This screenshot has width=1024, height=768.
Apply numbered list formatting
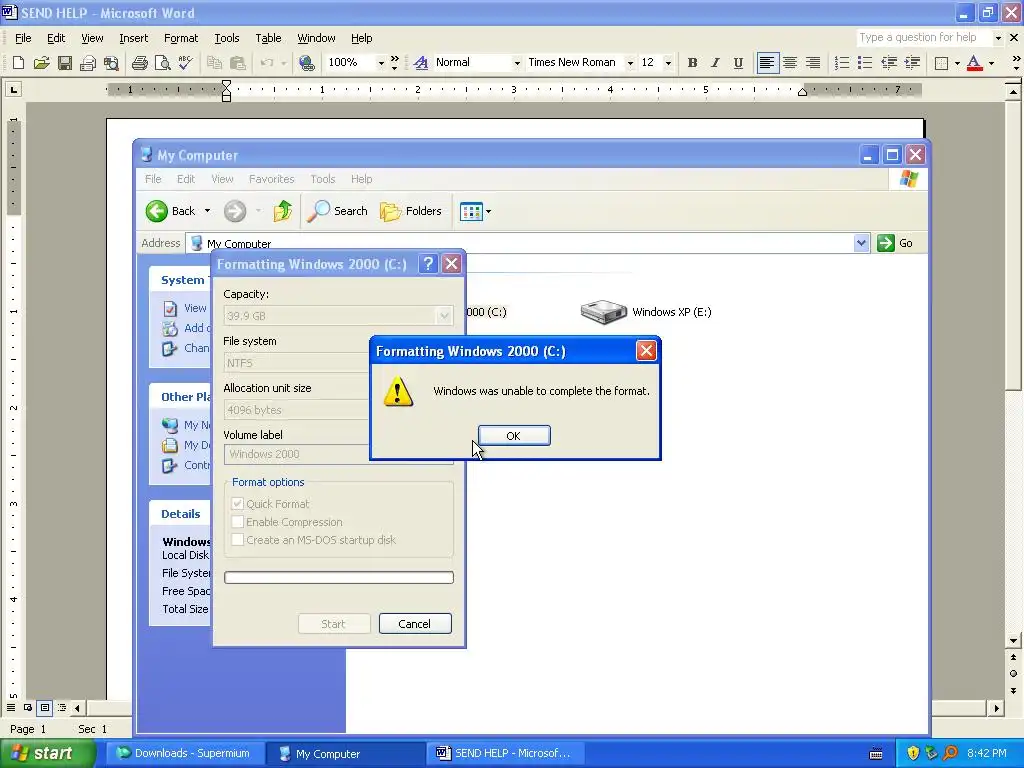pyautogui.click(x=842, y=63)
